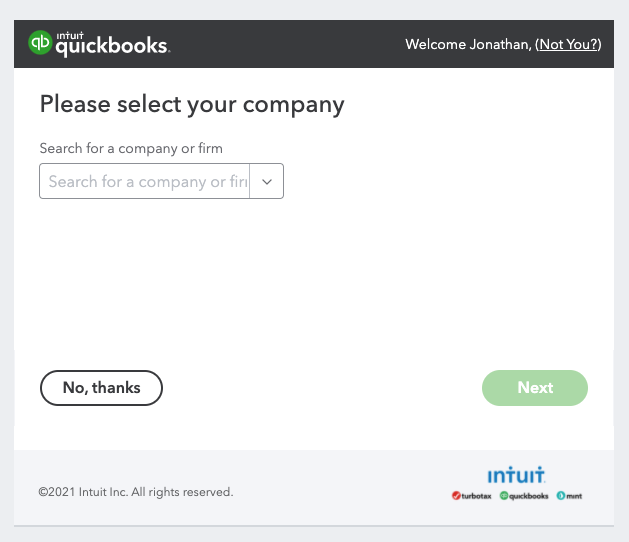Click the "Welcome Jonathan" greeting text

pos(468,44)
